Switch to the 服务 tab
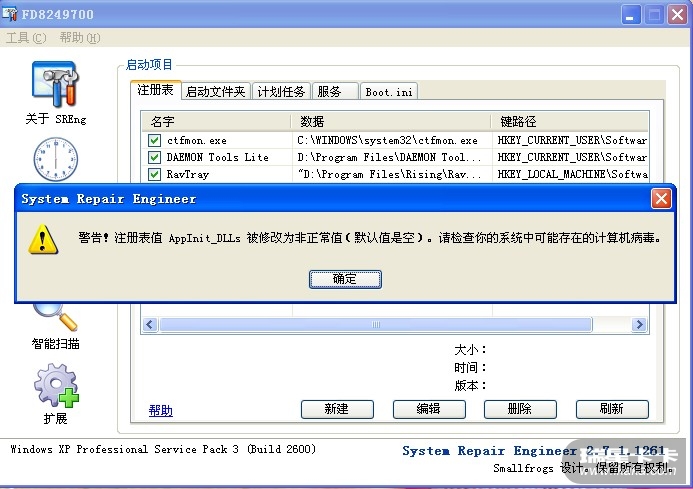The image size is (693, 489). coord(335,92)
